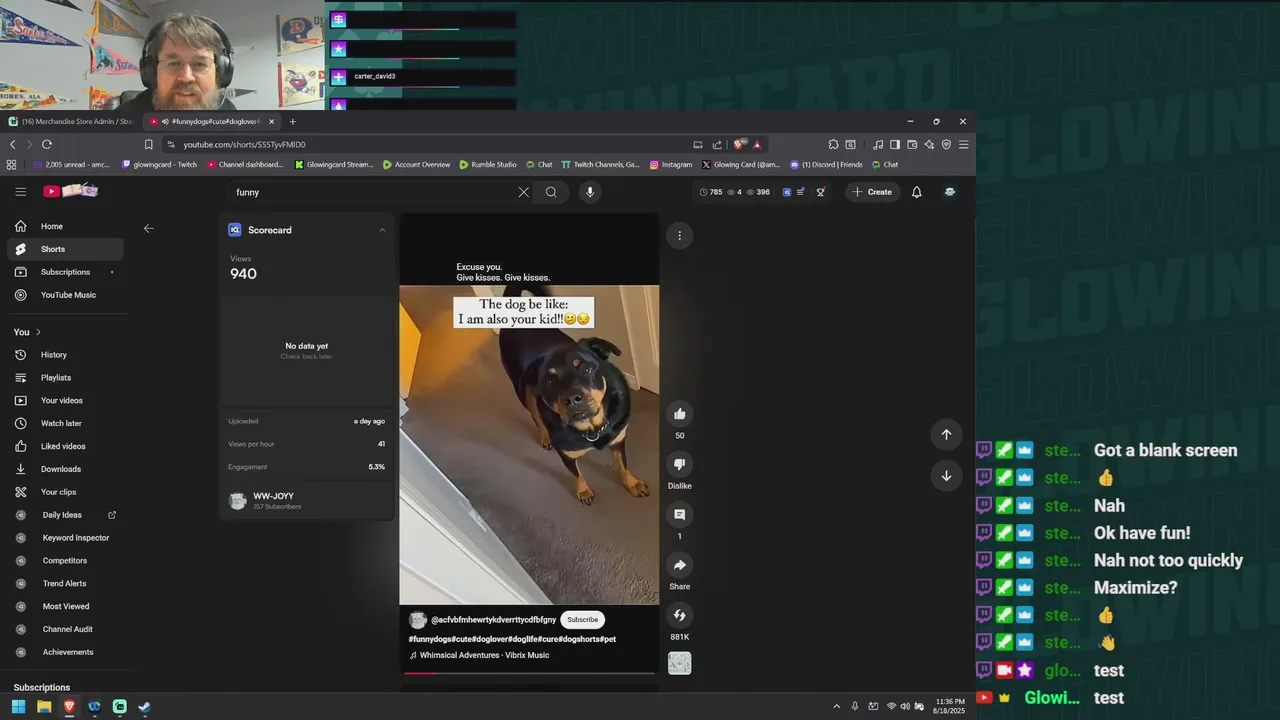Open the sound thumbnail below Remix
Screen dimensions: 1280x720
point(680,663)
